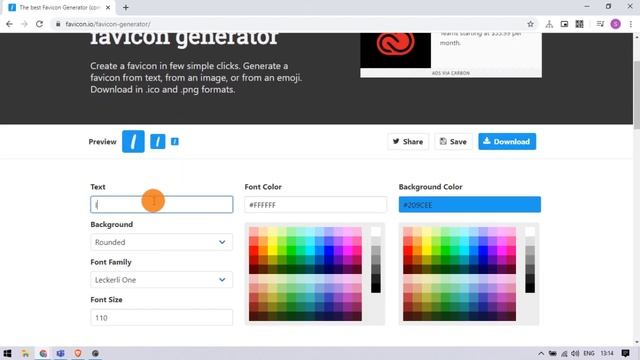Open Microsoft Teams from the taskbar
640x360 pixels.
coord(60,353)
